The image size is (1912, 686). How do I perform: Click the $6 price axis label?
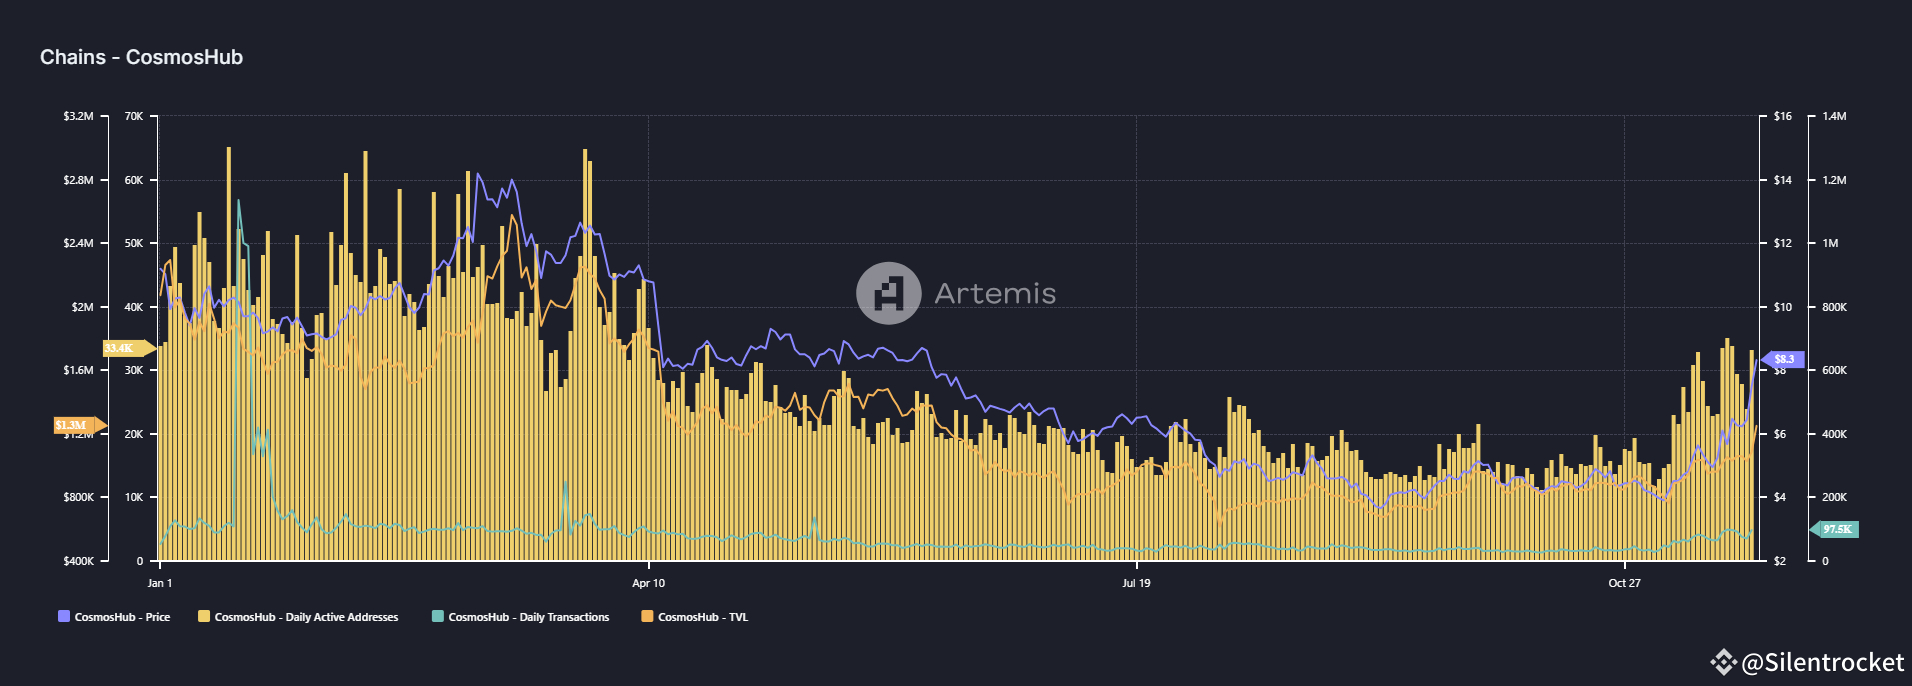coord(1779,434)
